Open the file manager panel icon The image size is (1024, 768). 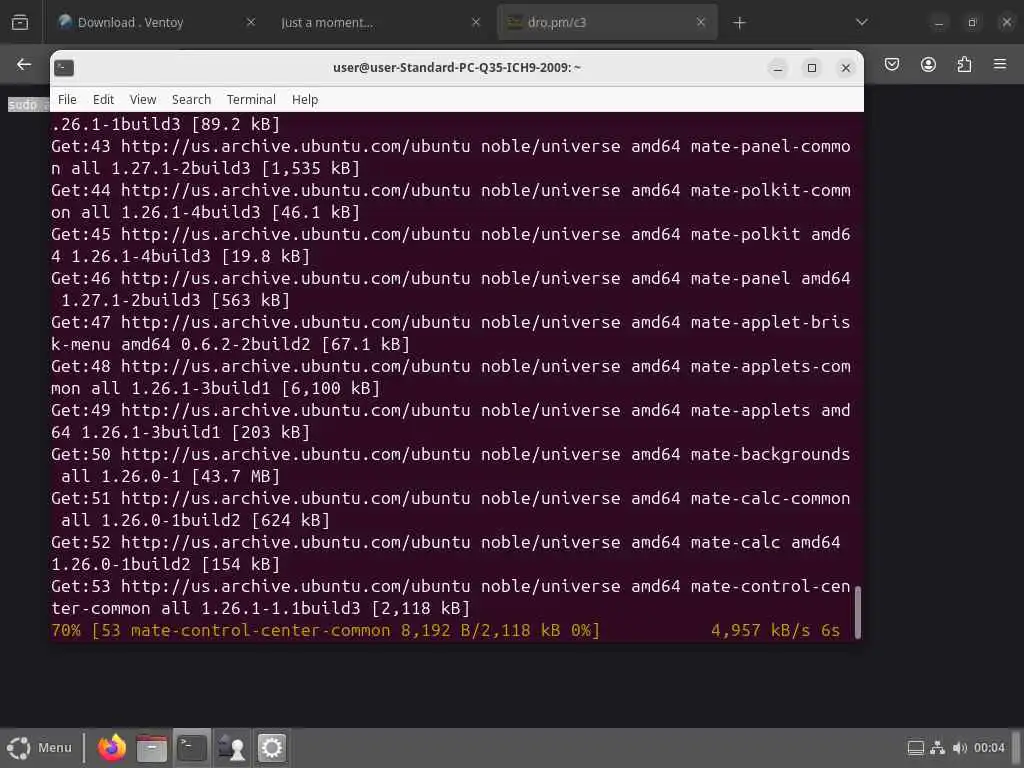pyautogui.click(x=152, y=748)
